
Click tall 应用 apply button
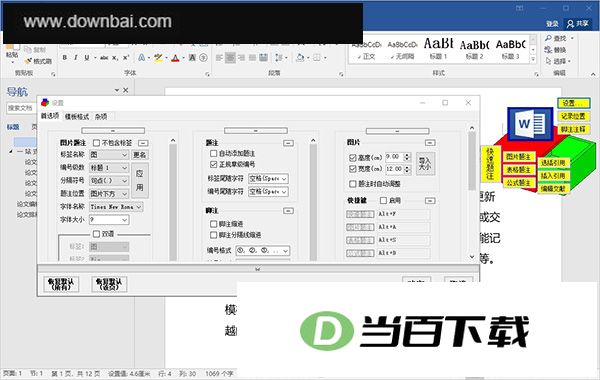pos(140,180)
